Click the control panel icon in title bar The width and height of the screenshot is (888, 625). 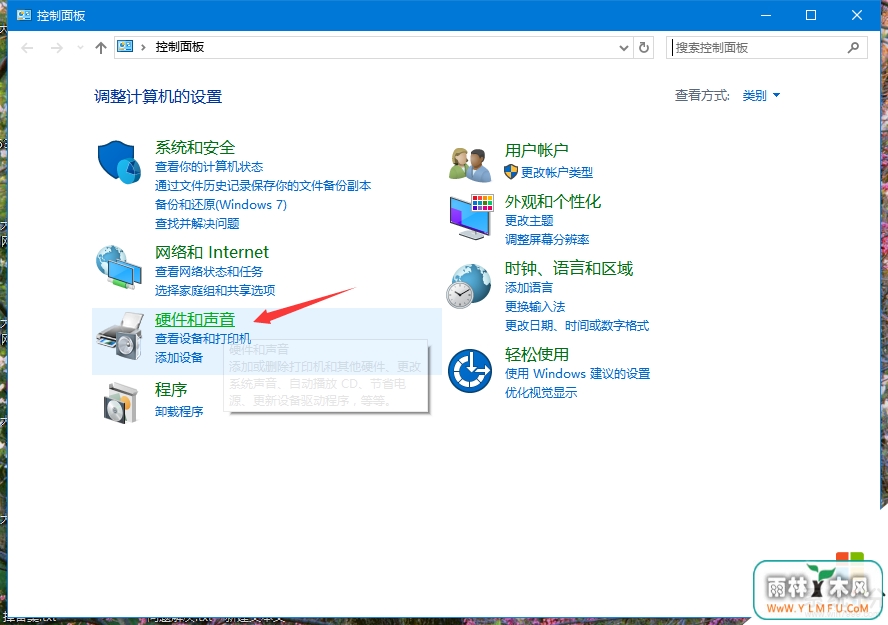[x=24, y=15]
